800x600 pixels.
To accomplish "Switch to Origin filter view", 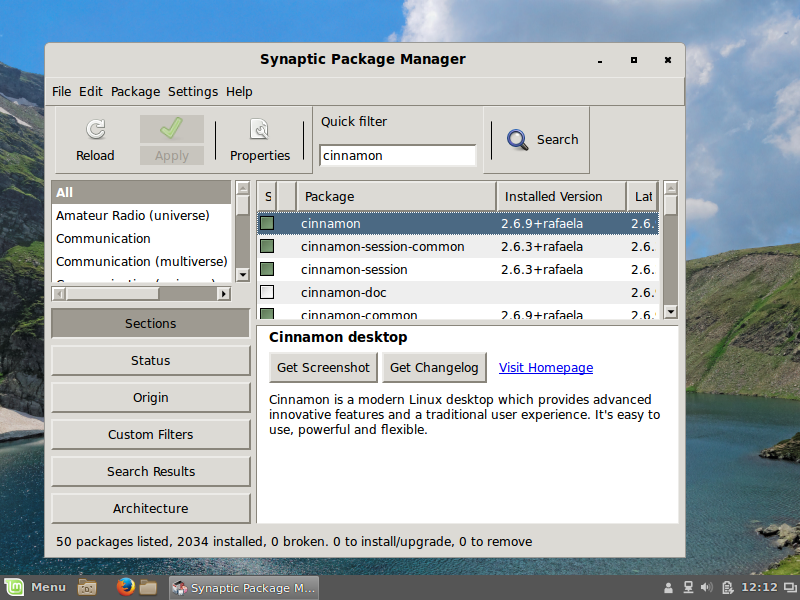I will click(x=151, y=397).
